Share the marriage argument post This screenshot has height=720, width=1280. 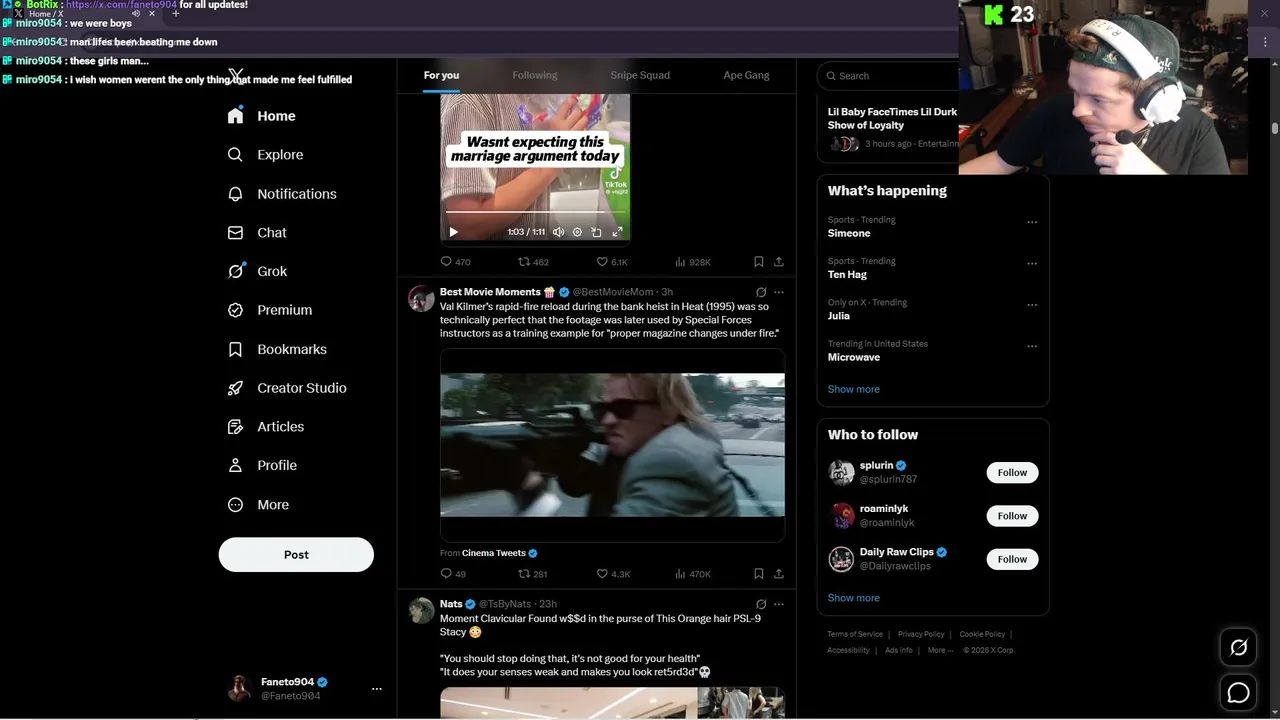click(778, 262)
